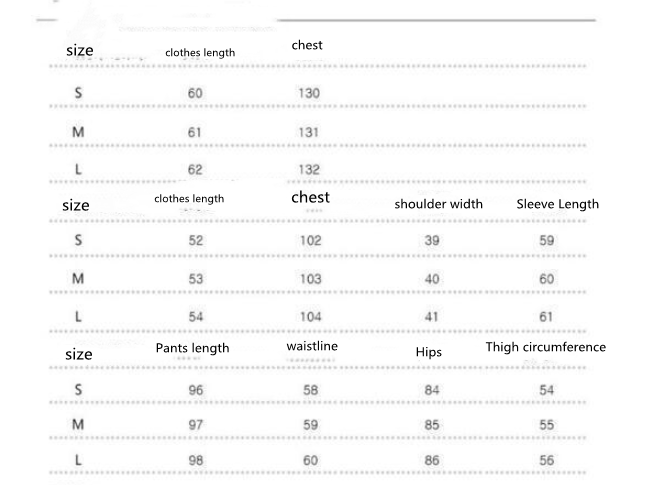Click hips measurement 86
Image resolution: width=655 pixels, height=485 pixels.
pos(432,460)
